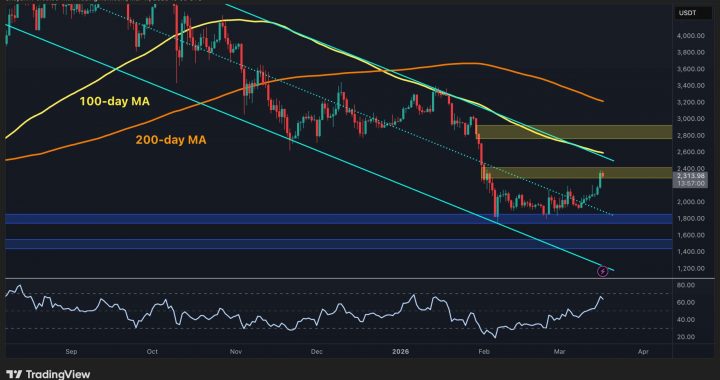Click the RSI 40.00 scale label
The image size is (720, 380).
[x=687, y=319]
